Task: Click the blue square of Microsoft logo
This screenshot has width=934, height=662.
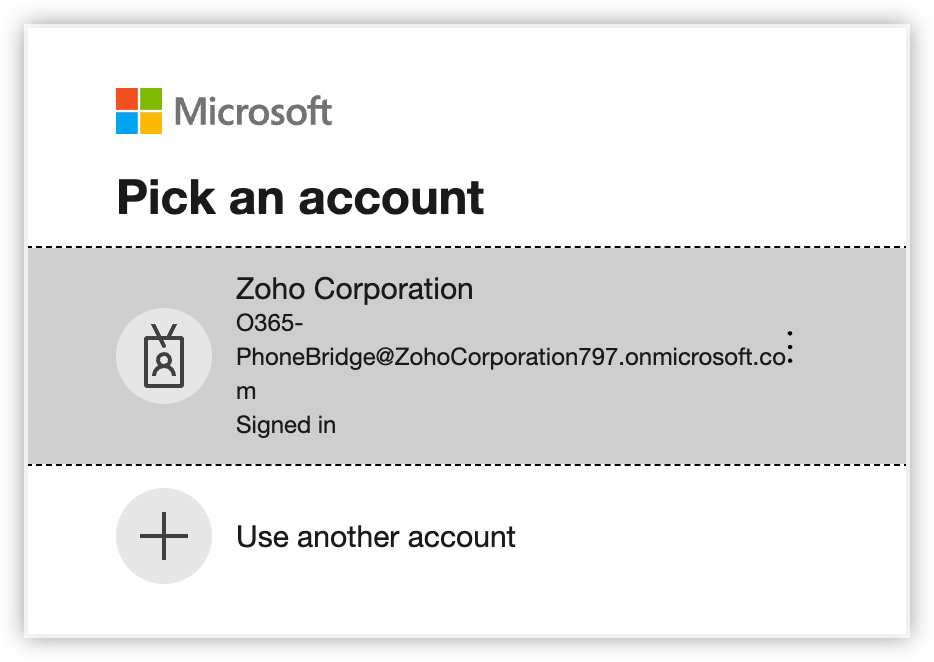Action: click(126, 123)
